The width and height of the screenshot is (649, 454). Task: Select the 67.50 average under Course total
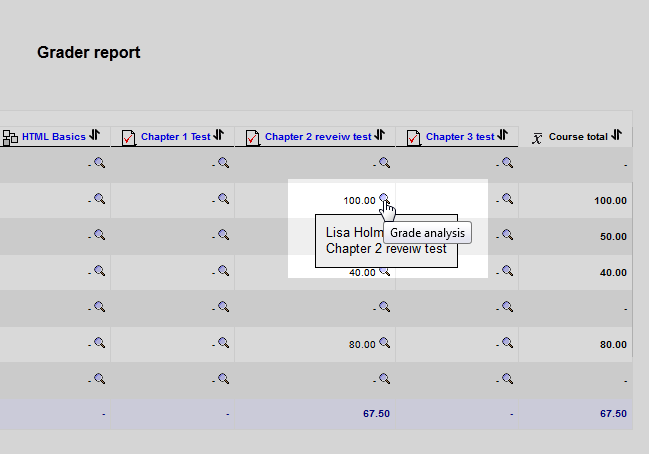pyautogui.click(x=613, y=414)
